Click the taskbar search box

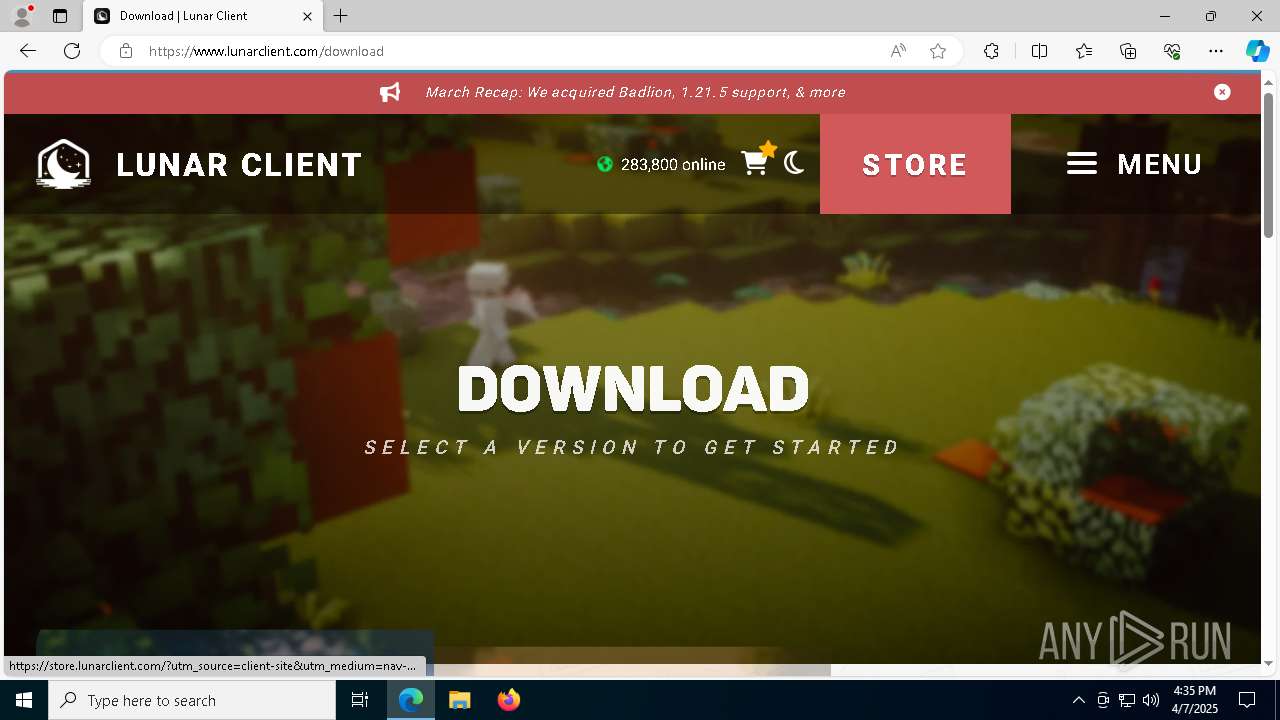(192, 700)
